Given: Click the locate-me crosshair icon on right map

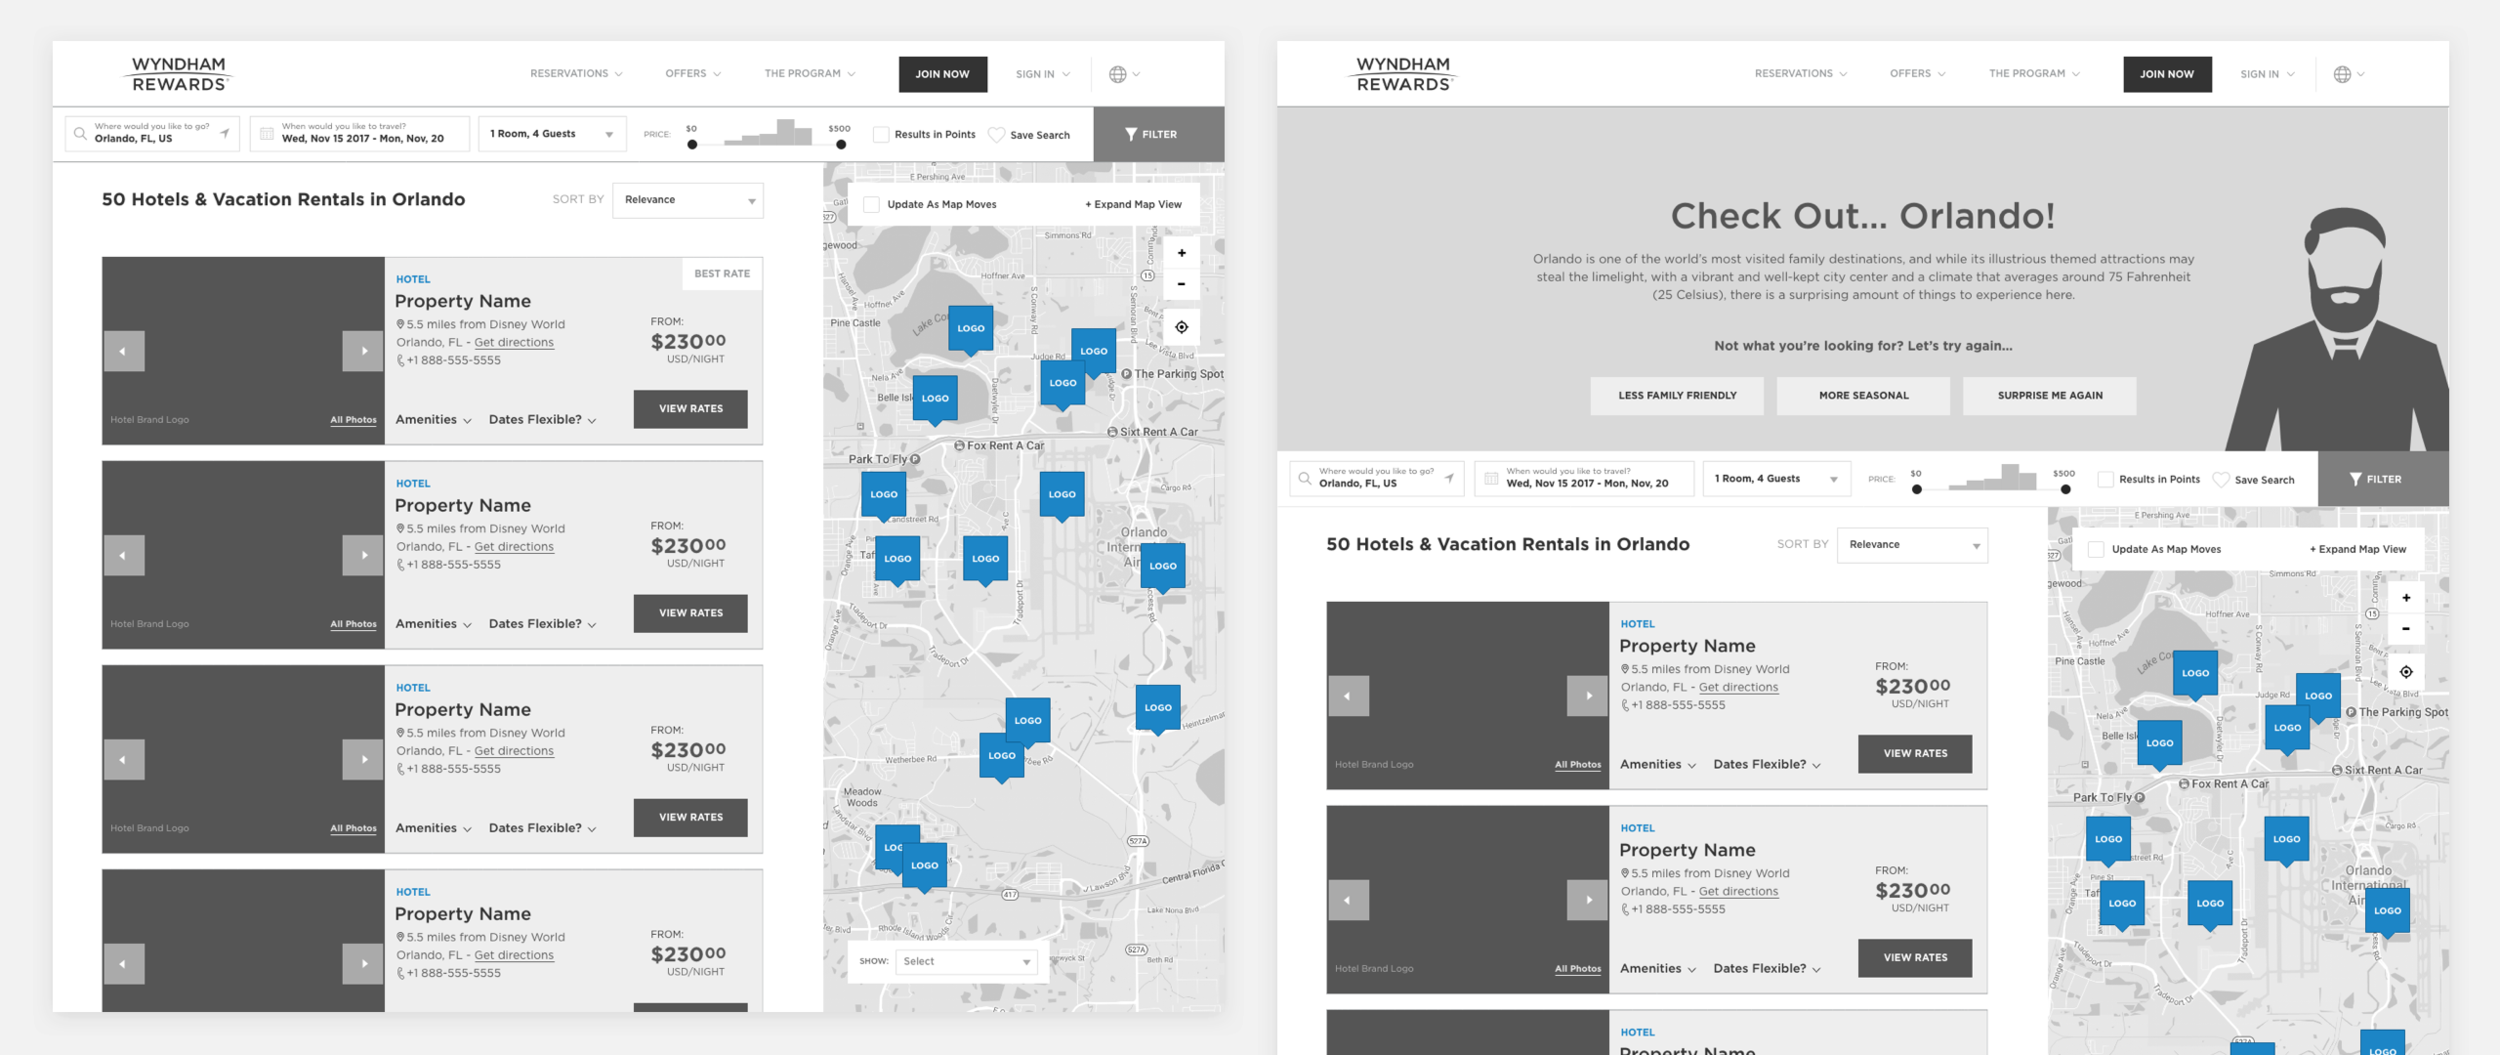Looking at the screenshot, I should [2406, 672].
